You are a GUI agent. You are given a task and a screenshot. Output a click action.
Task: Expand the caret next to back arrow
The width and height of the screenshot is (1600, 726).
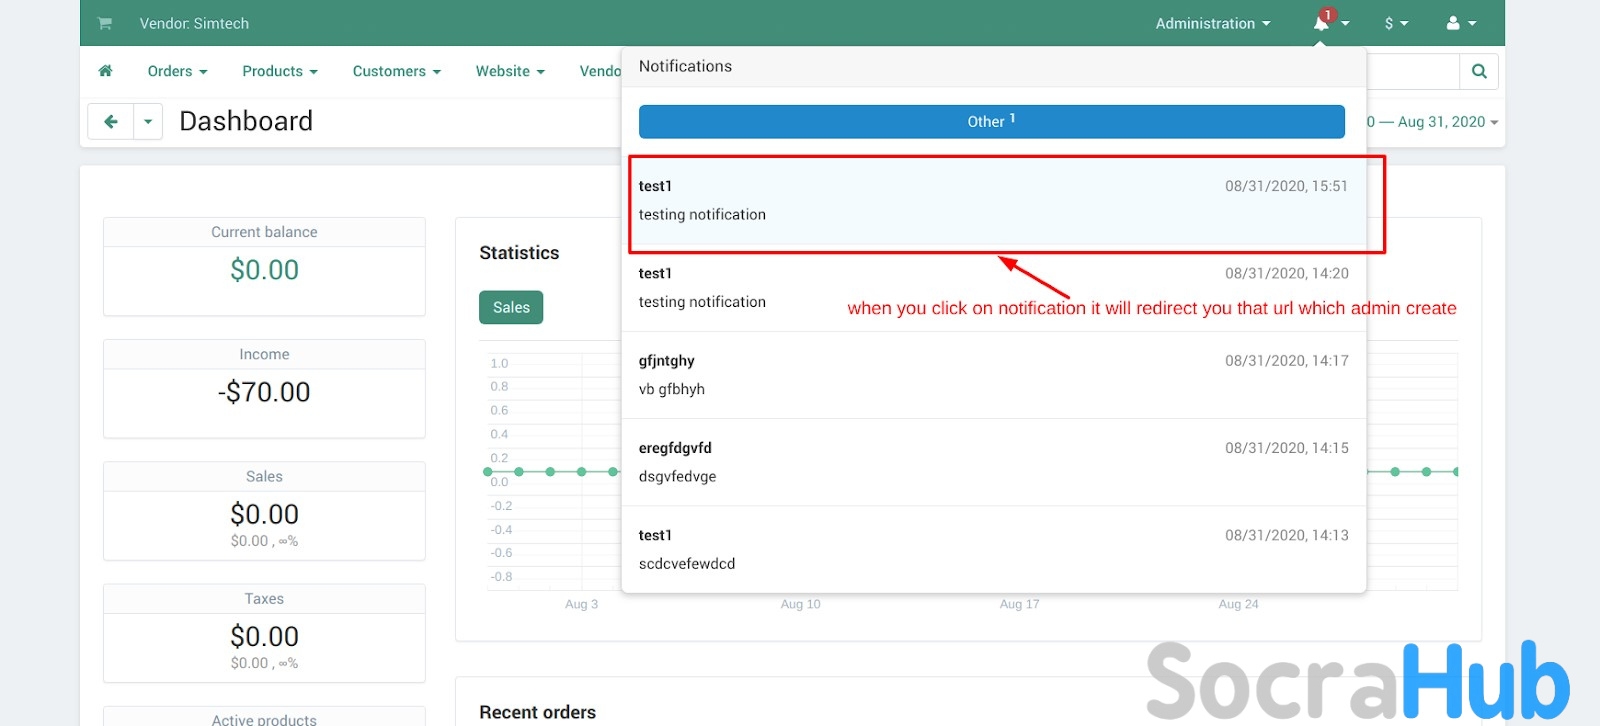[x=148, y=122]
